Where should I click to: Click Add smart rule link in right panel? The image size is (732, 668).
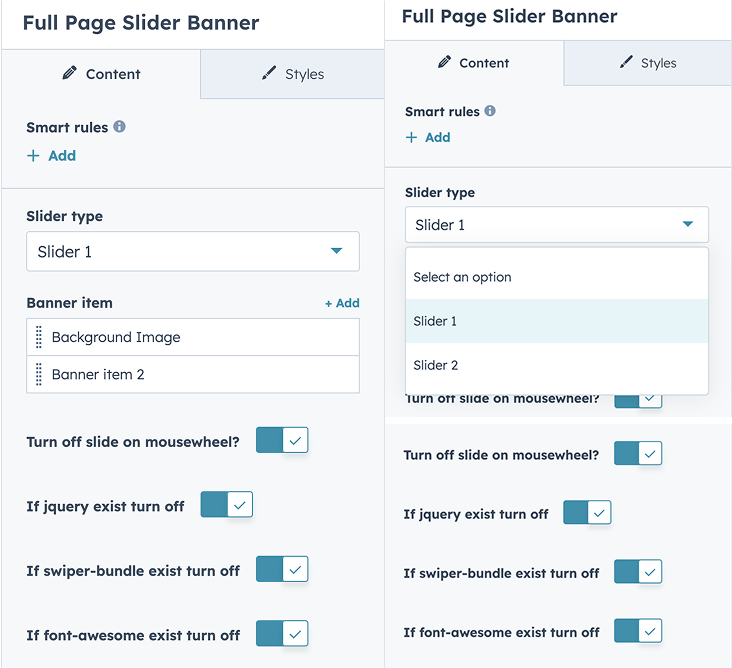pos(428,138)
